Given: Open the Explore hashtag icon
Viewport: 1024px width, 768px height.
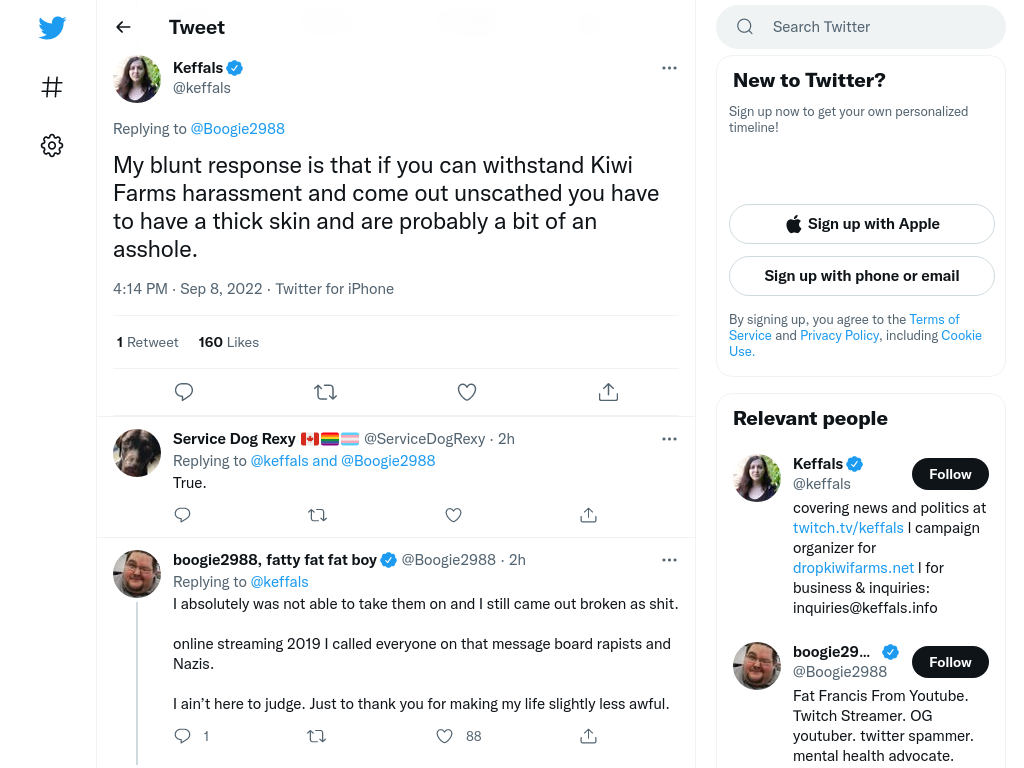Looking at the screenshot, I should [52, 87].
